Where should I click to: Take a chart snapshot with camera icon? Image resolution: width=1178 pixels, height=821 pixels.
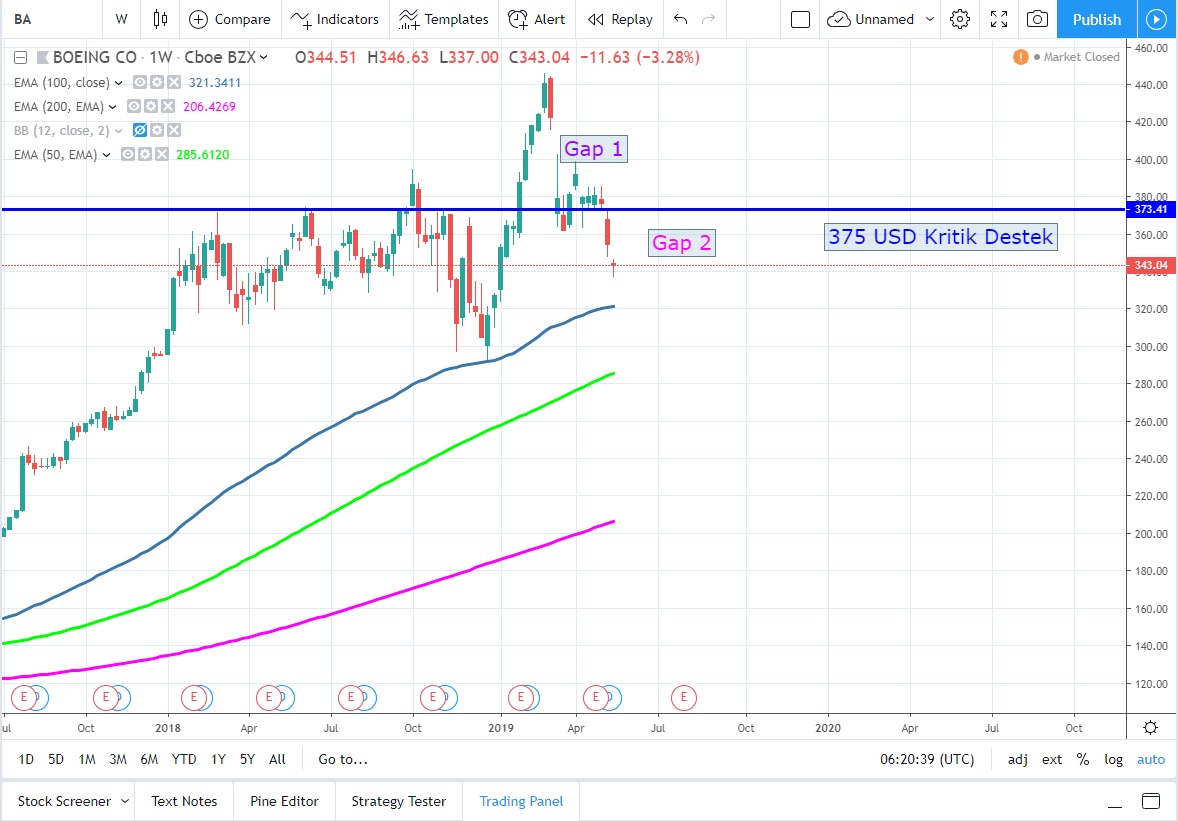(x=1037, y=20)
